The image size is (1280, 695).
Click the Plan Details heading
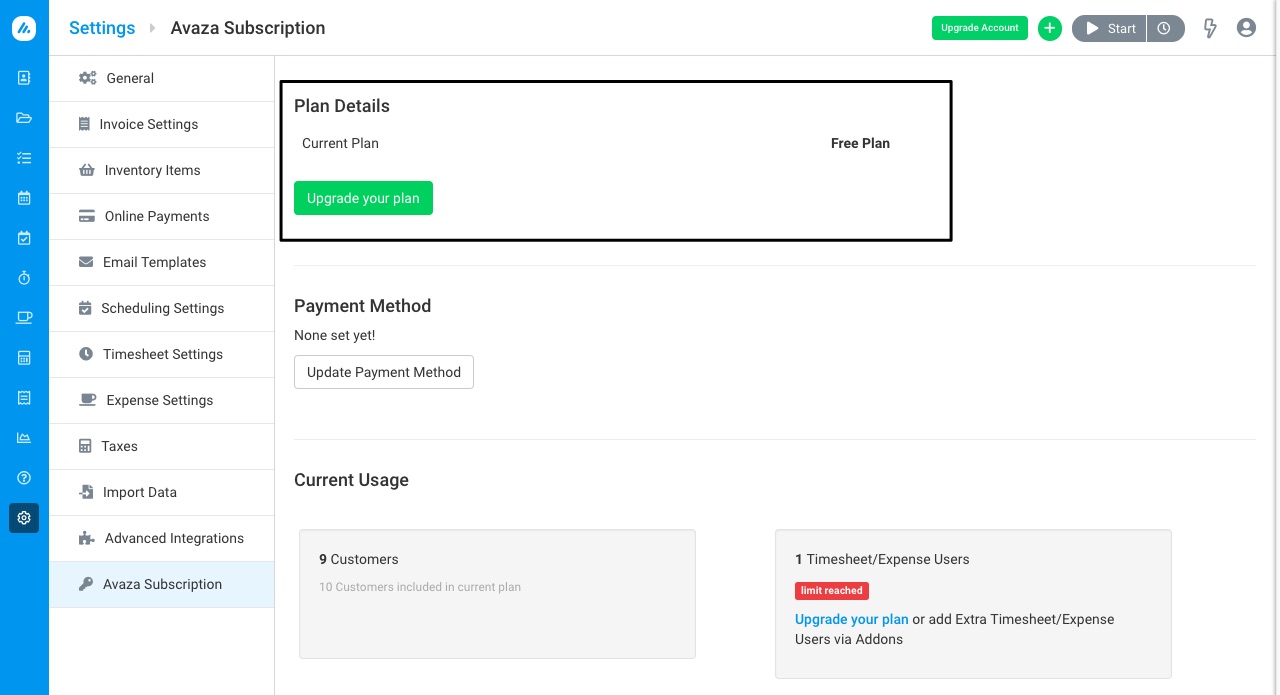pos(342,106)
